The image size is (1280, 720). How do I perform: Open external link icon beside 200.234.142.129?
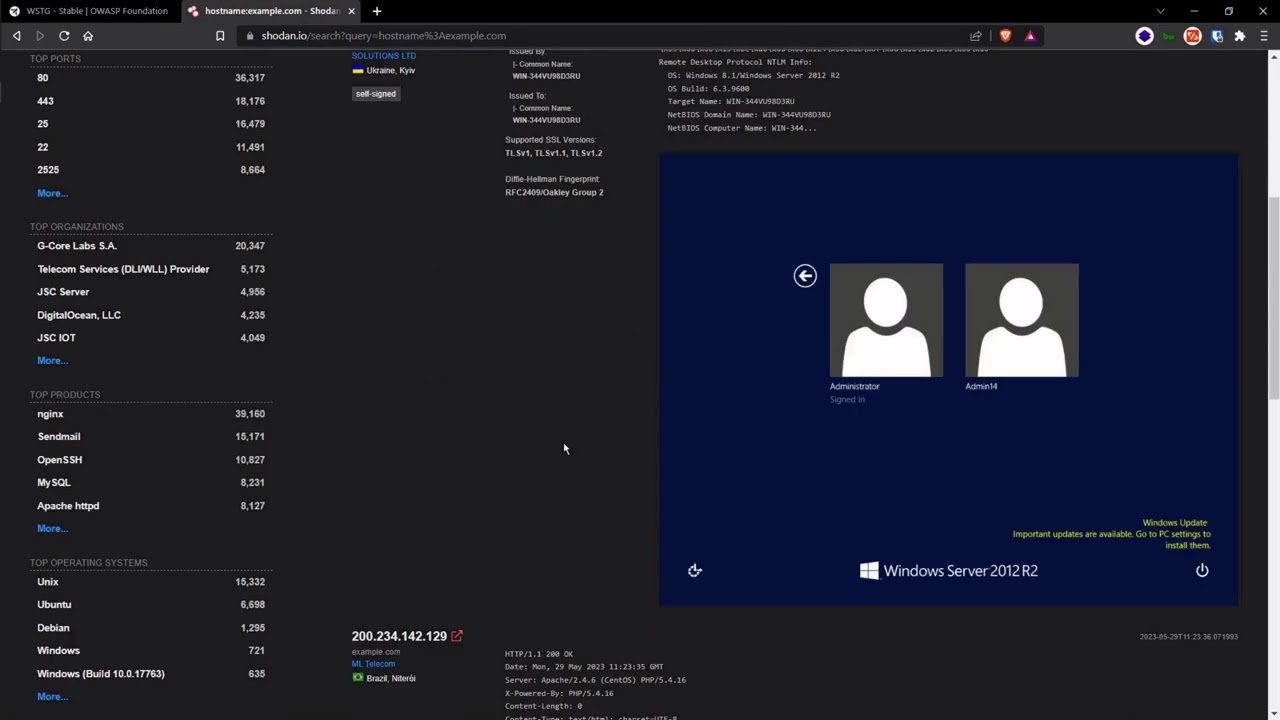point(457,636)
